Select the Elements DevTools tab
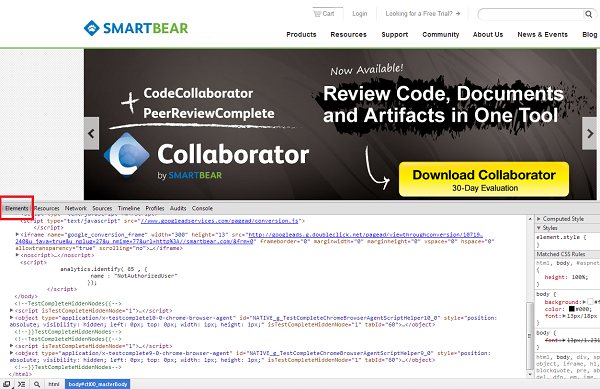 (x=17, y=208)
